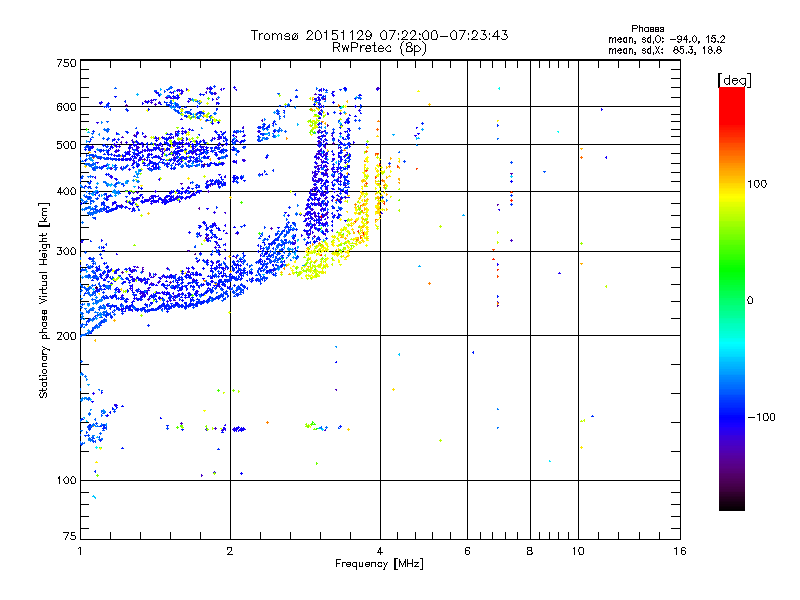Click the y-axis label "500"

pyautogui.click(x=66, y=145)
